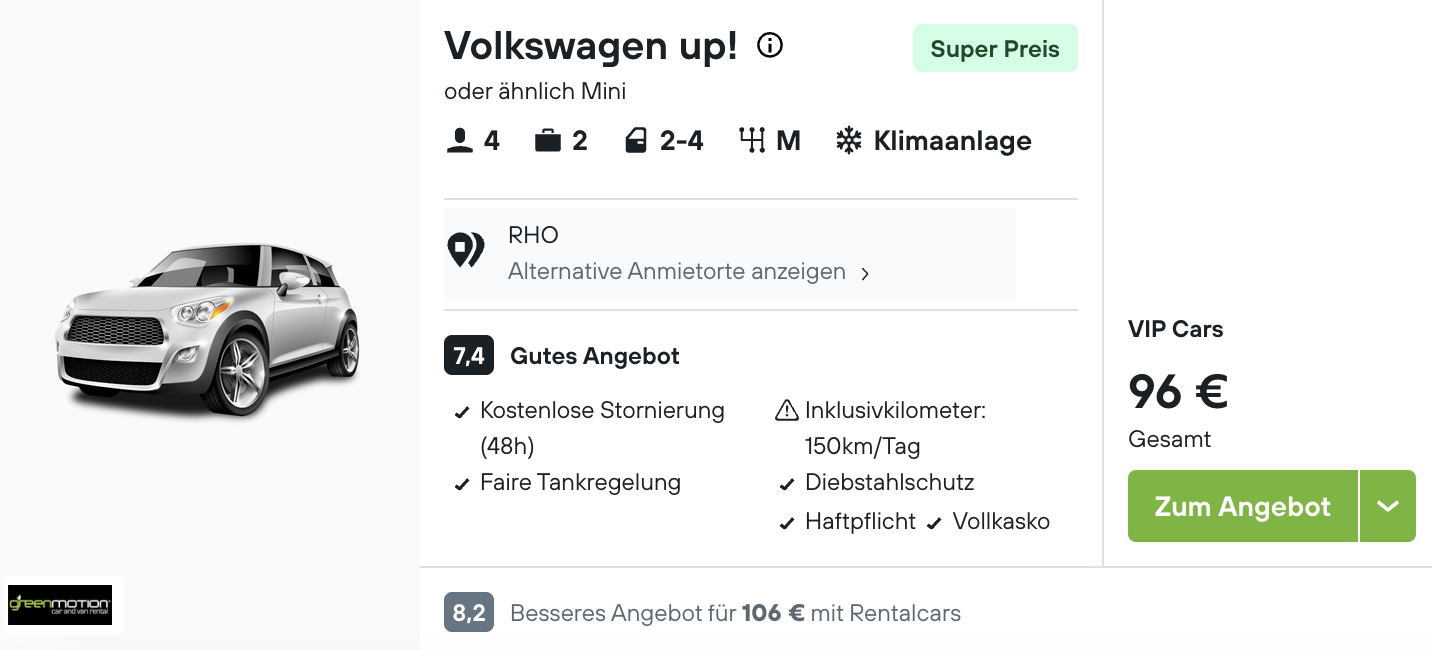The height and width of the screenshot is (650, 1432).
Task: Click the 8,2 rating badge
Action: 469,613
